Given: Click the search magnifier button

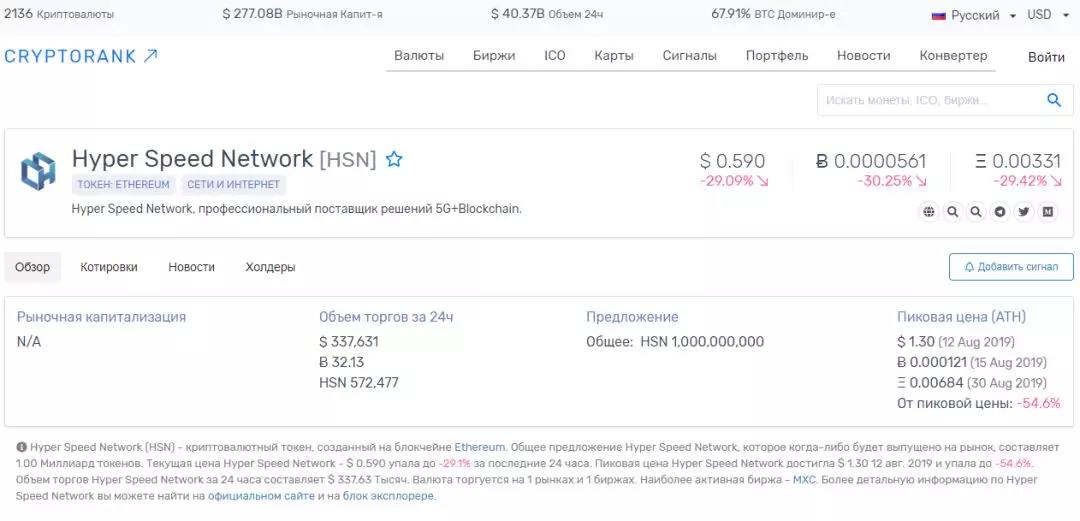Looking at the screenshot, I should point(1054,100).
